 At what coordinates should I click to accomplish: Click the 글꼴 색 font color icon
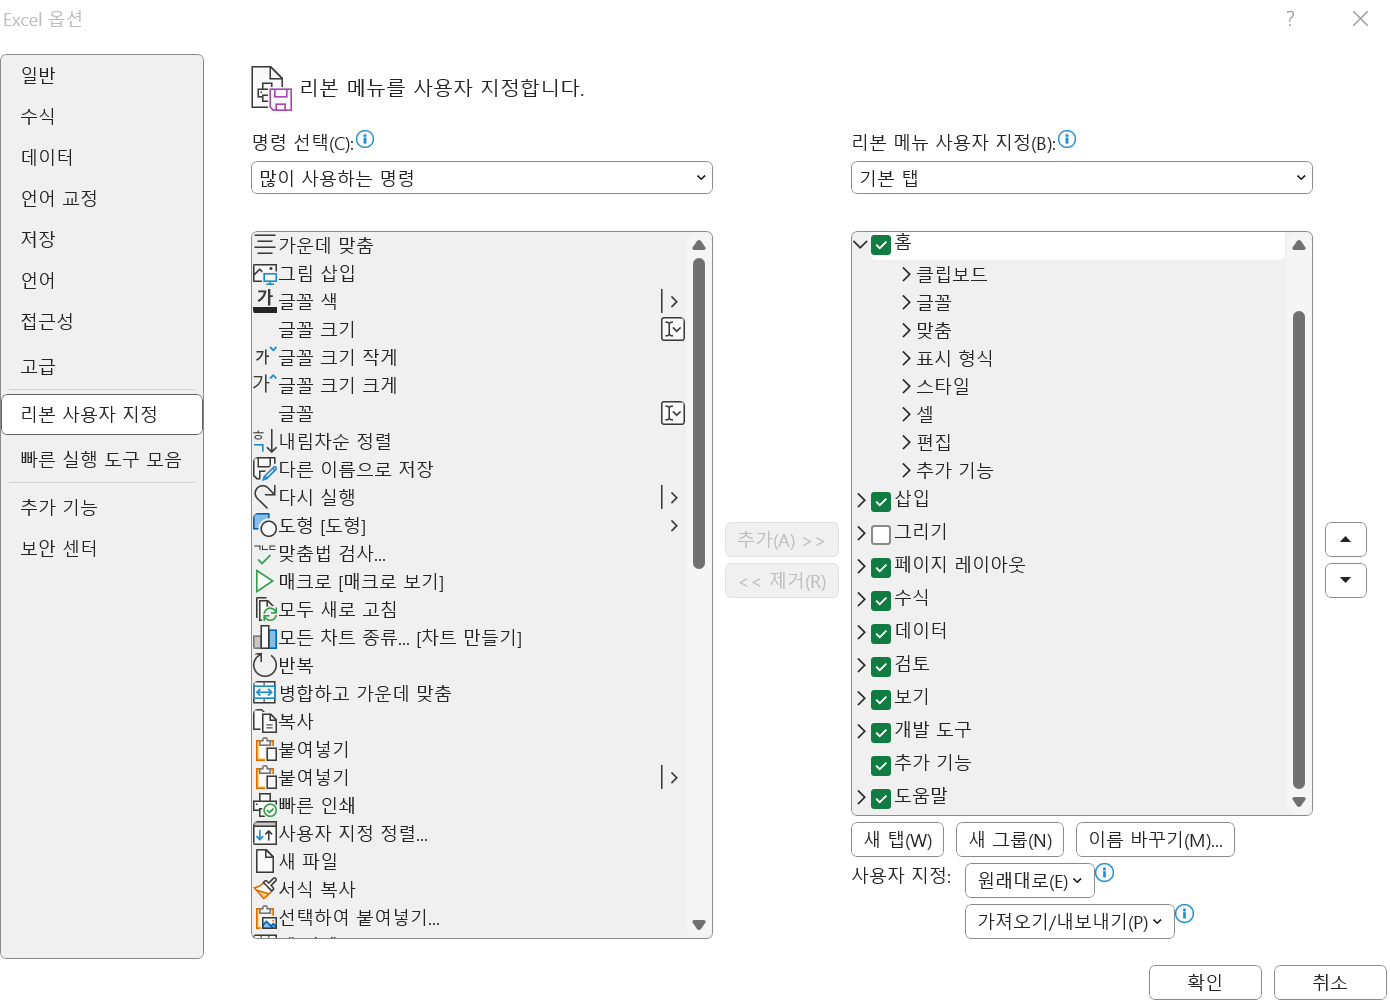point(265,300)
